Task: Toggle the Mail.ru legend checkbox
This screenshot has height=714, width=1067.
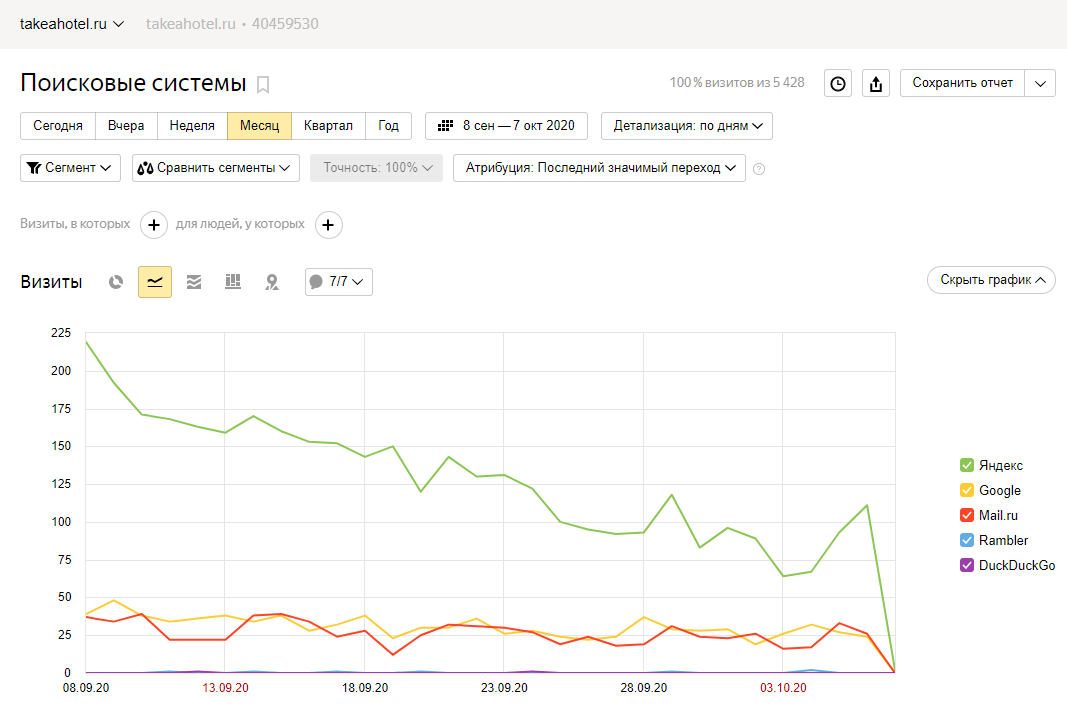Action: pyautogui.click(x=967, y=515)
